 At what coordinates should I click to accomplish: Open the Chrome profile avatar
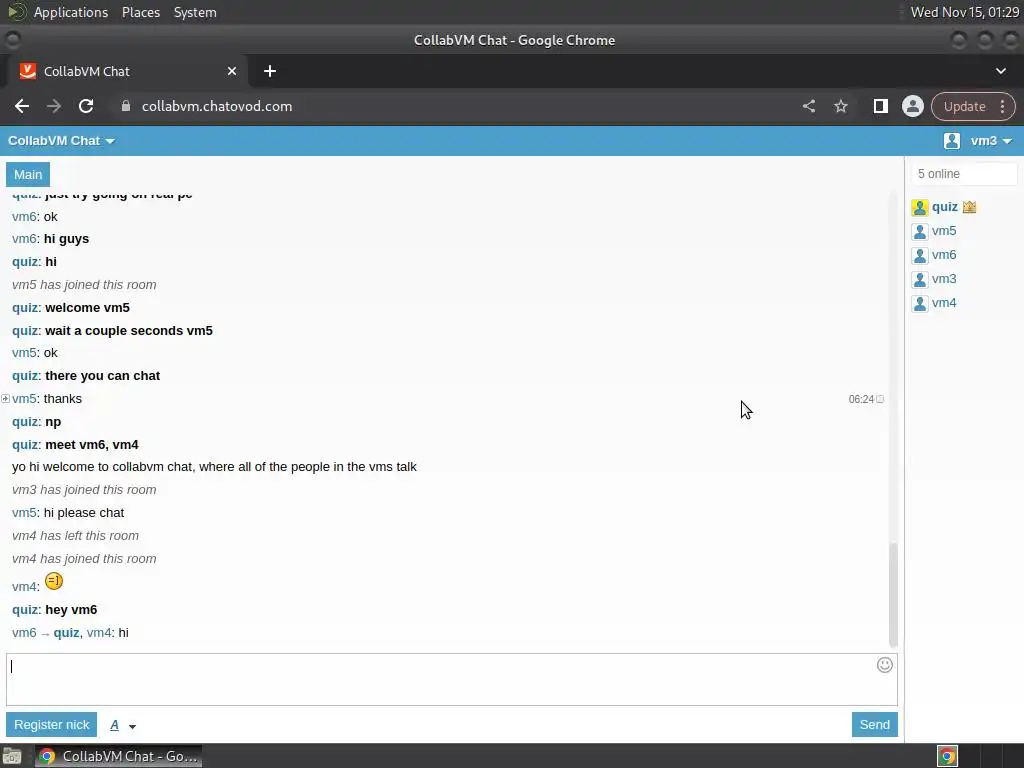click(x=912, y=106)
